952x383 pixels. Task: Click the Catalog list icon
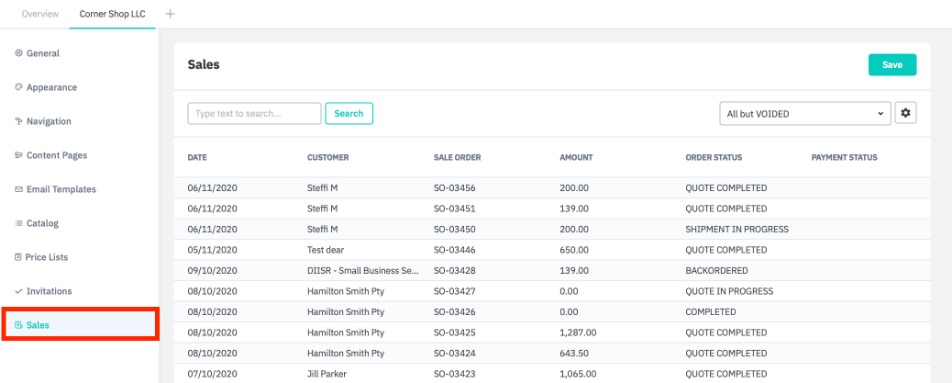(18, 223)
